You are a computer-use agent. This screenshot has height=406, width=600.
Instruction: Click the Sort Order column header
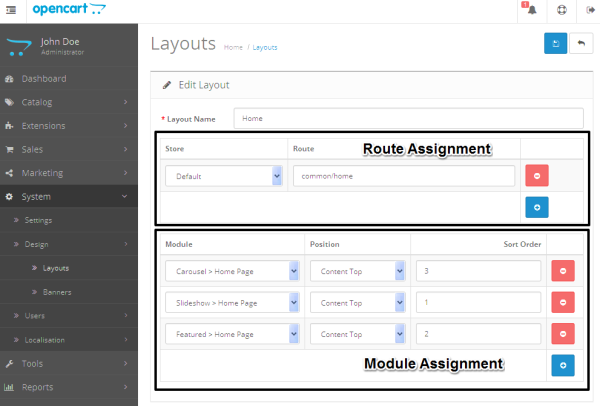click(522, 244)
